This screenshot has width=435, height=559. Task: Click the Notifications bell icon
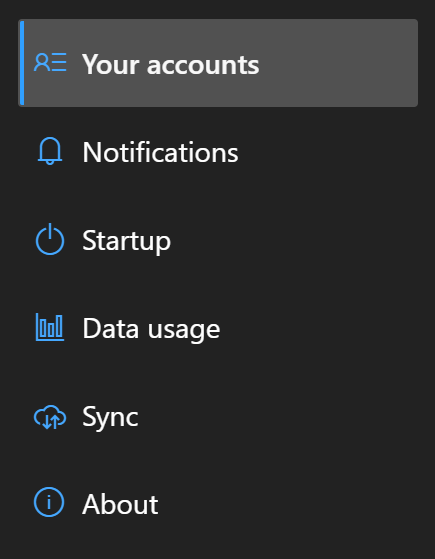click(50, 151)
